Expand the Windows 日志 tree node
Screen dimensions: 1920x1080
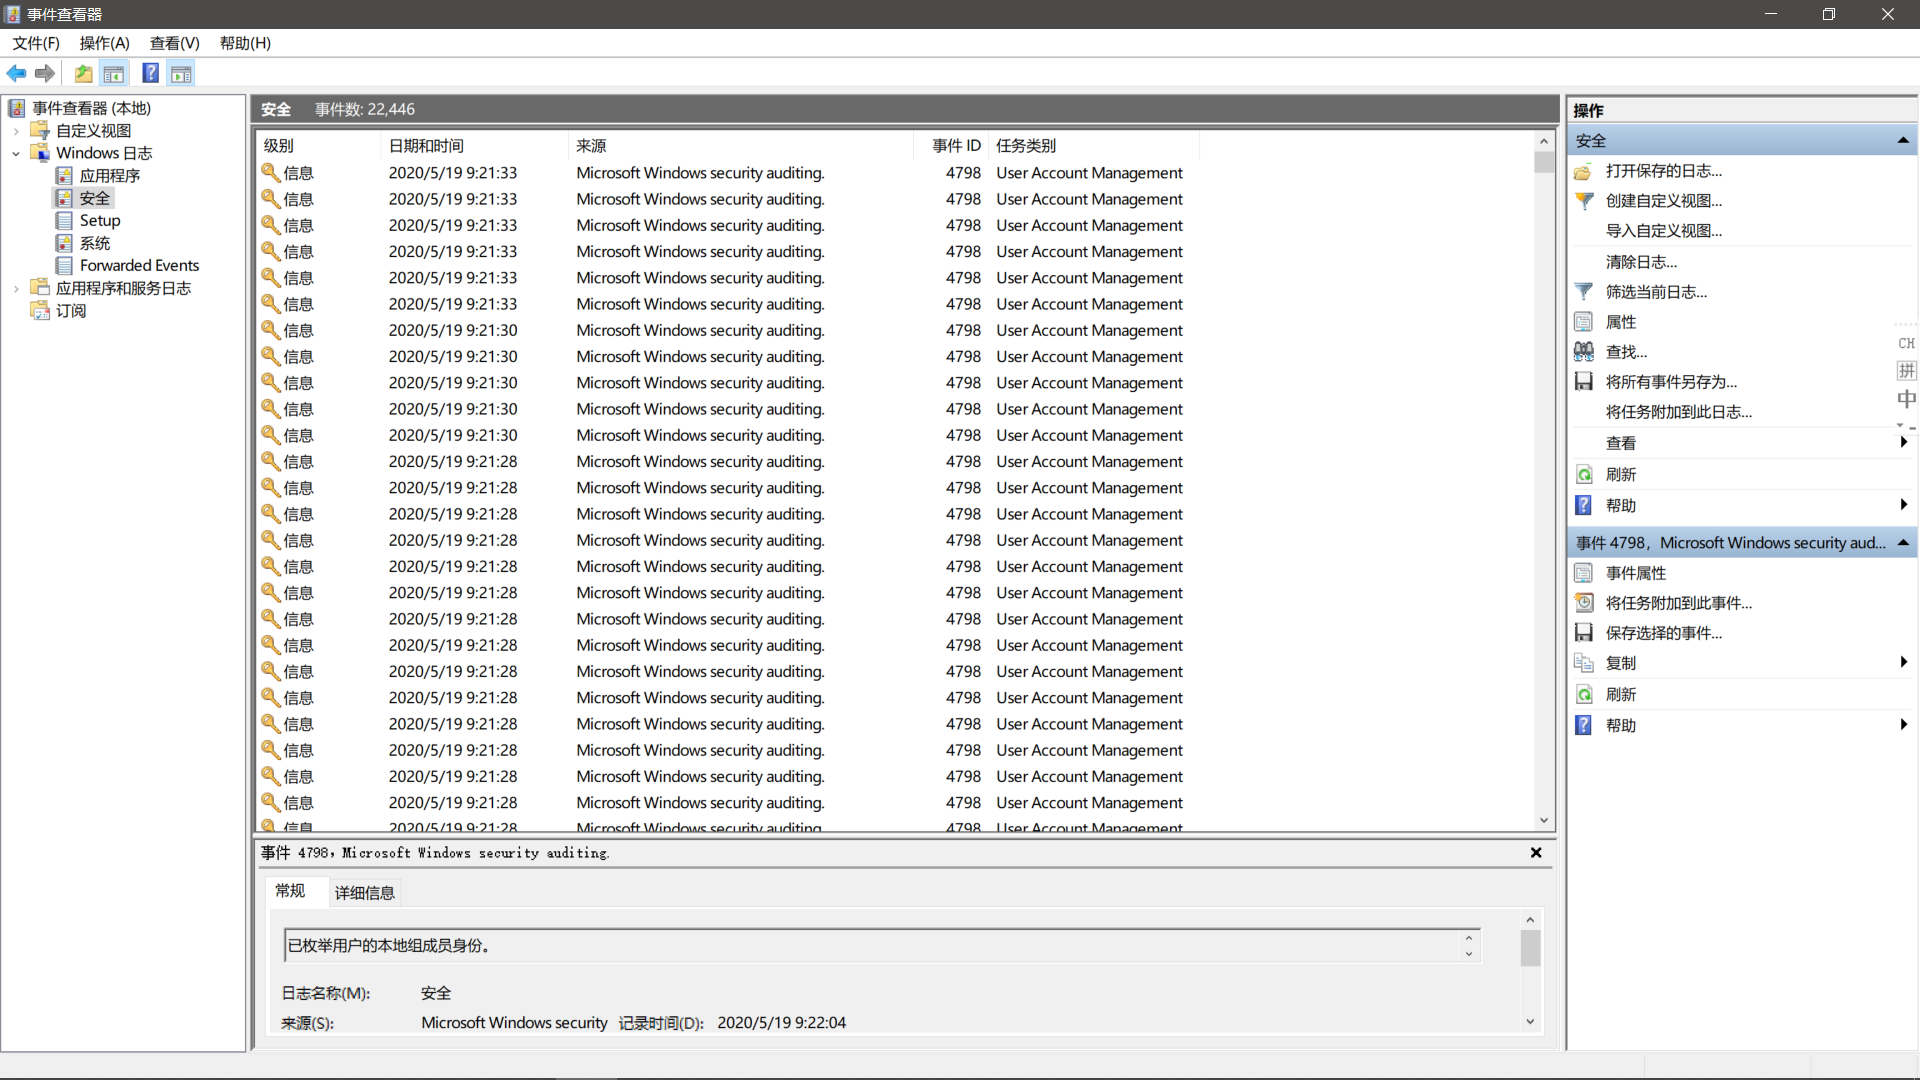pyautogui.click(x=15, y=153)
